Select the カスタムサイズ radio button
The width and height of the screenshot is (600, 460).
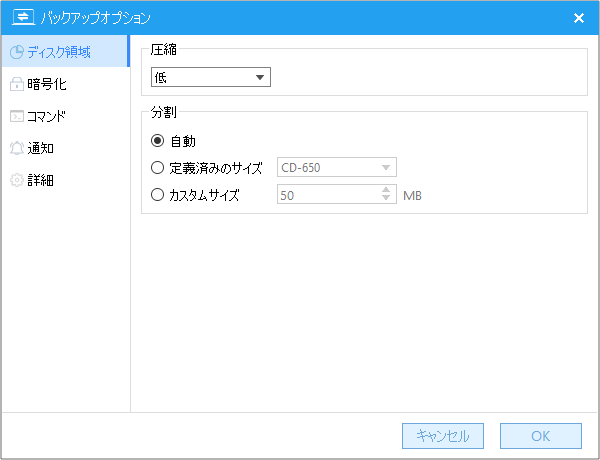coord(157,195)
